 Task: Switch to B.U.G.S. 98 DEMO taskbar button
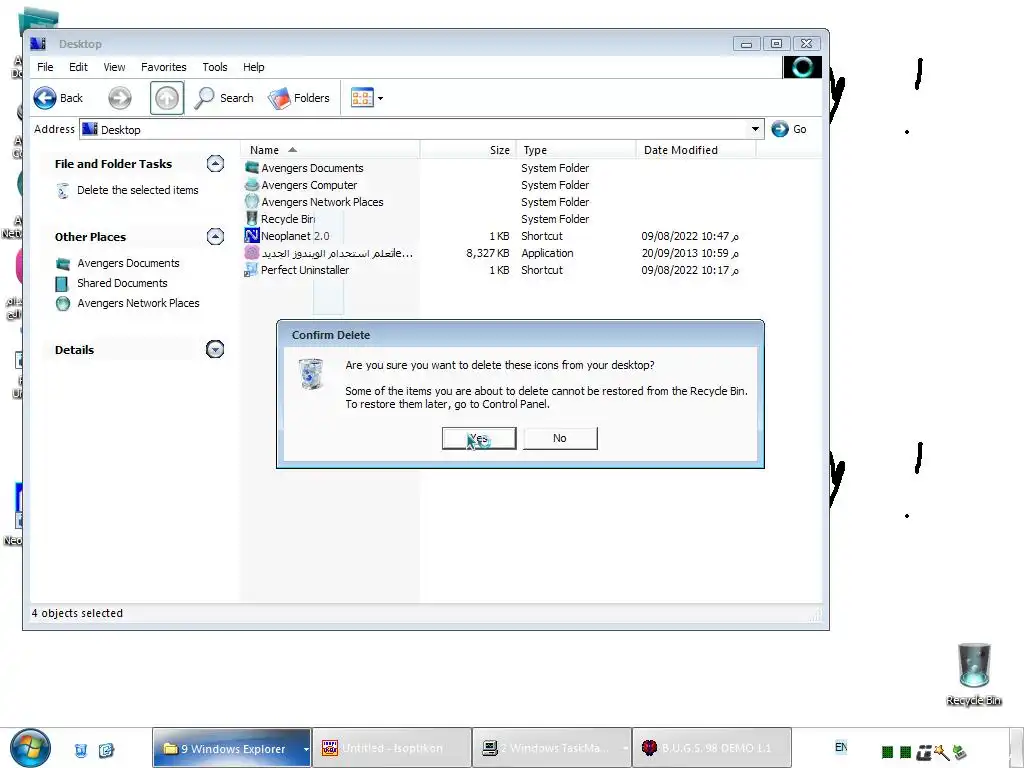tap(712, 748)
